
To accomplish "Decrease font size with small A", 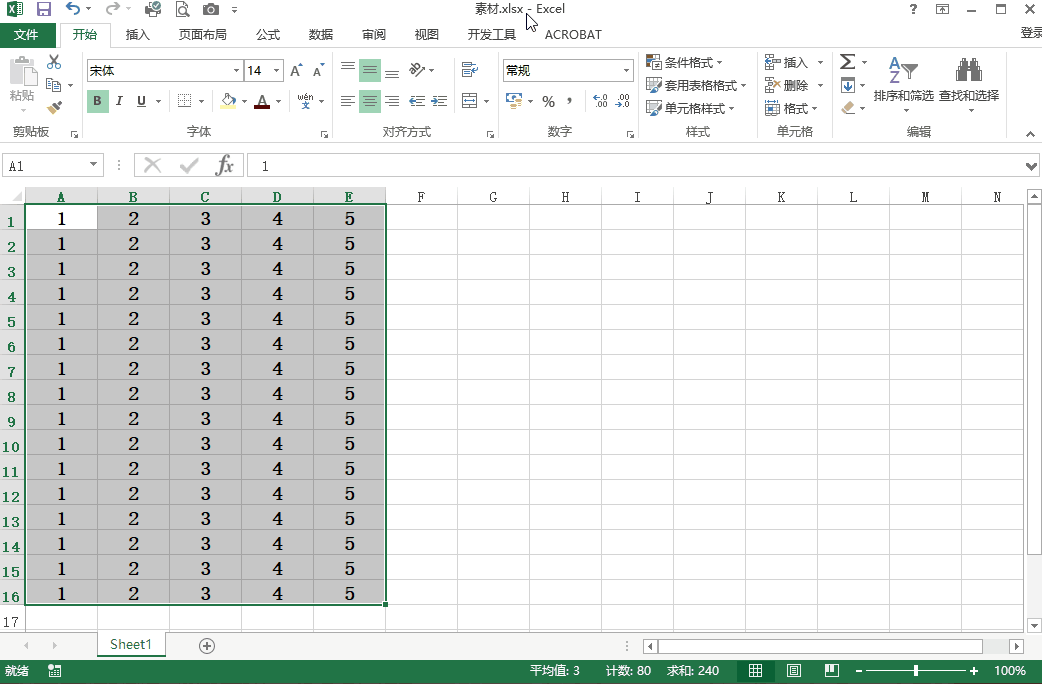I will [x=318, y=70].
